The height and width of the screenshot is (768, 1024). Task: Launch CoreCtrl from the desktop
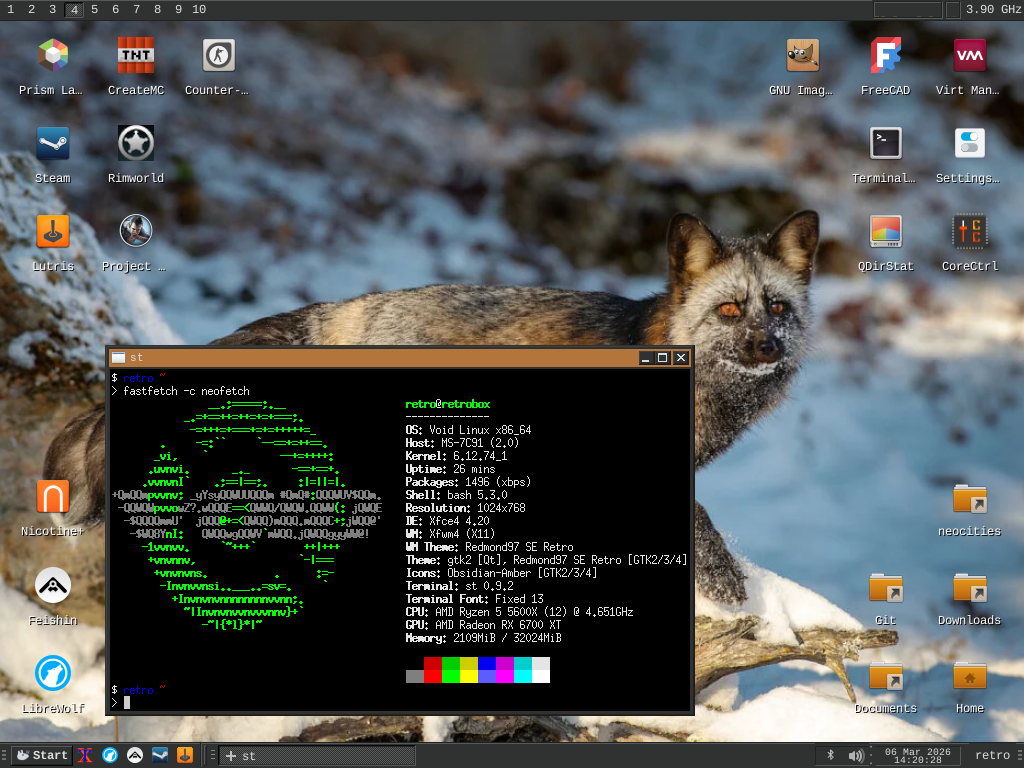coord(968,232)
